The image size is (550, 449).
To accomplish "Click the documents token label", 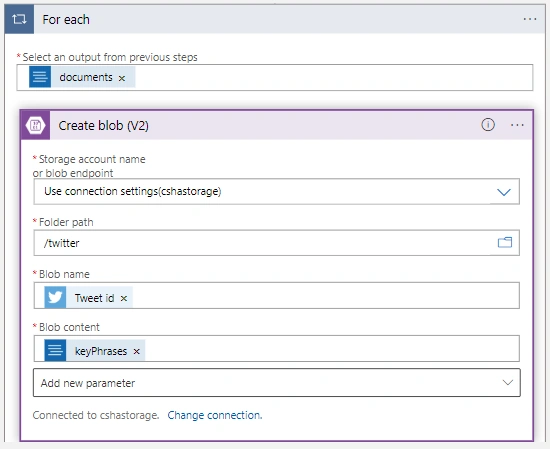I will tap(86, 77).
